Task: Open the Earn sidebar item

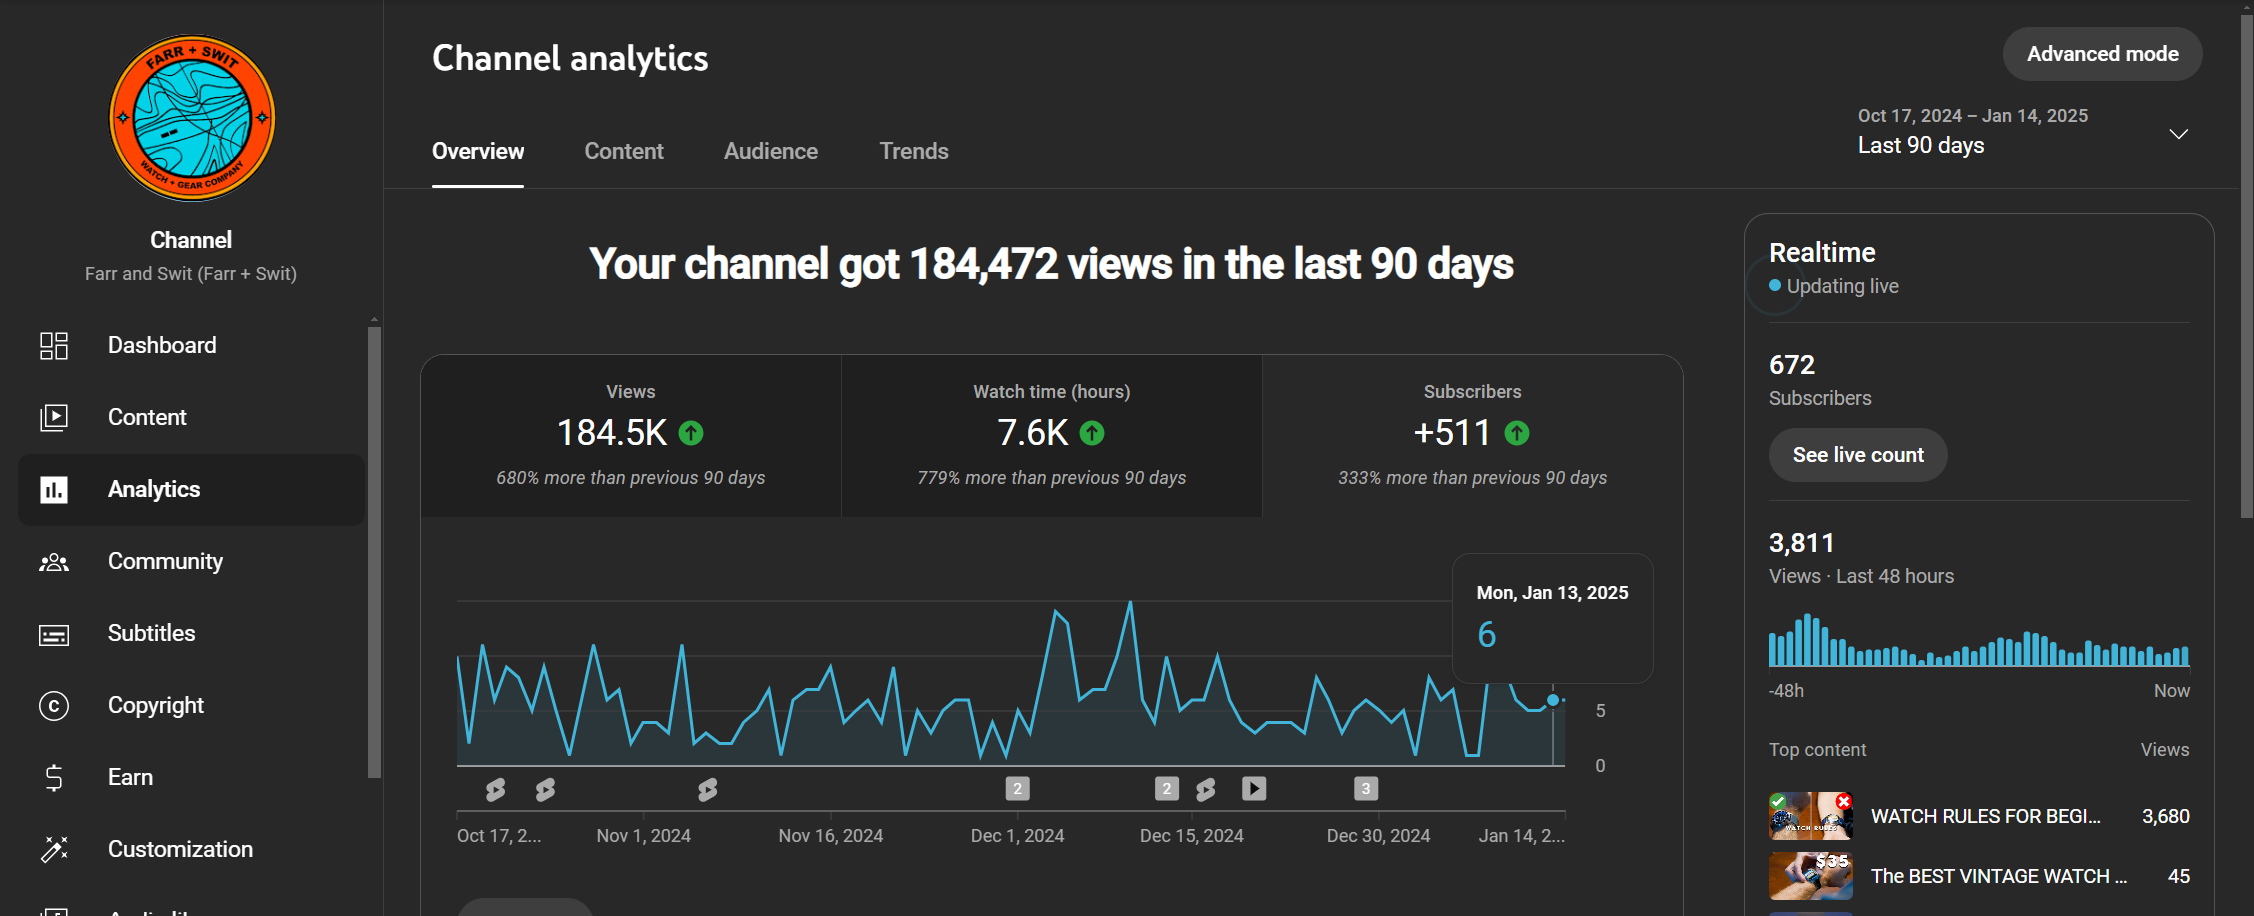Action: point(191,777)
